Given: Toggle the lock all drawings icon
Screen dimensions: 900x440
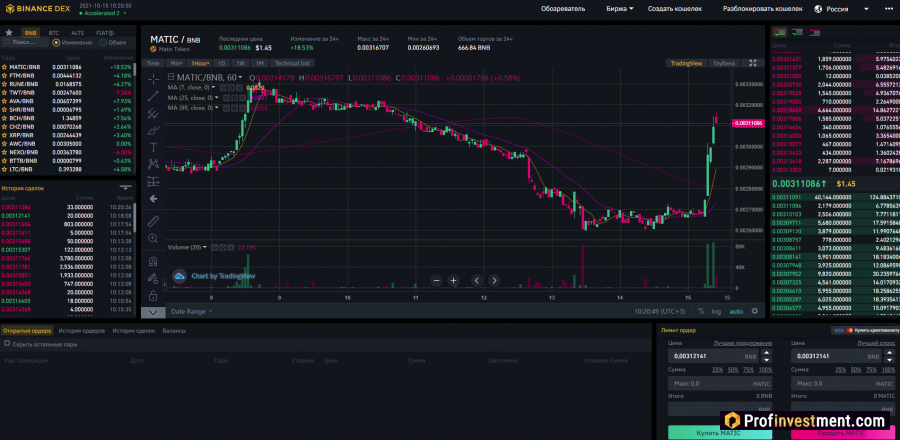Looking at the screenshot, I should pos(153,296).
